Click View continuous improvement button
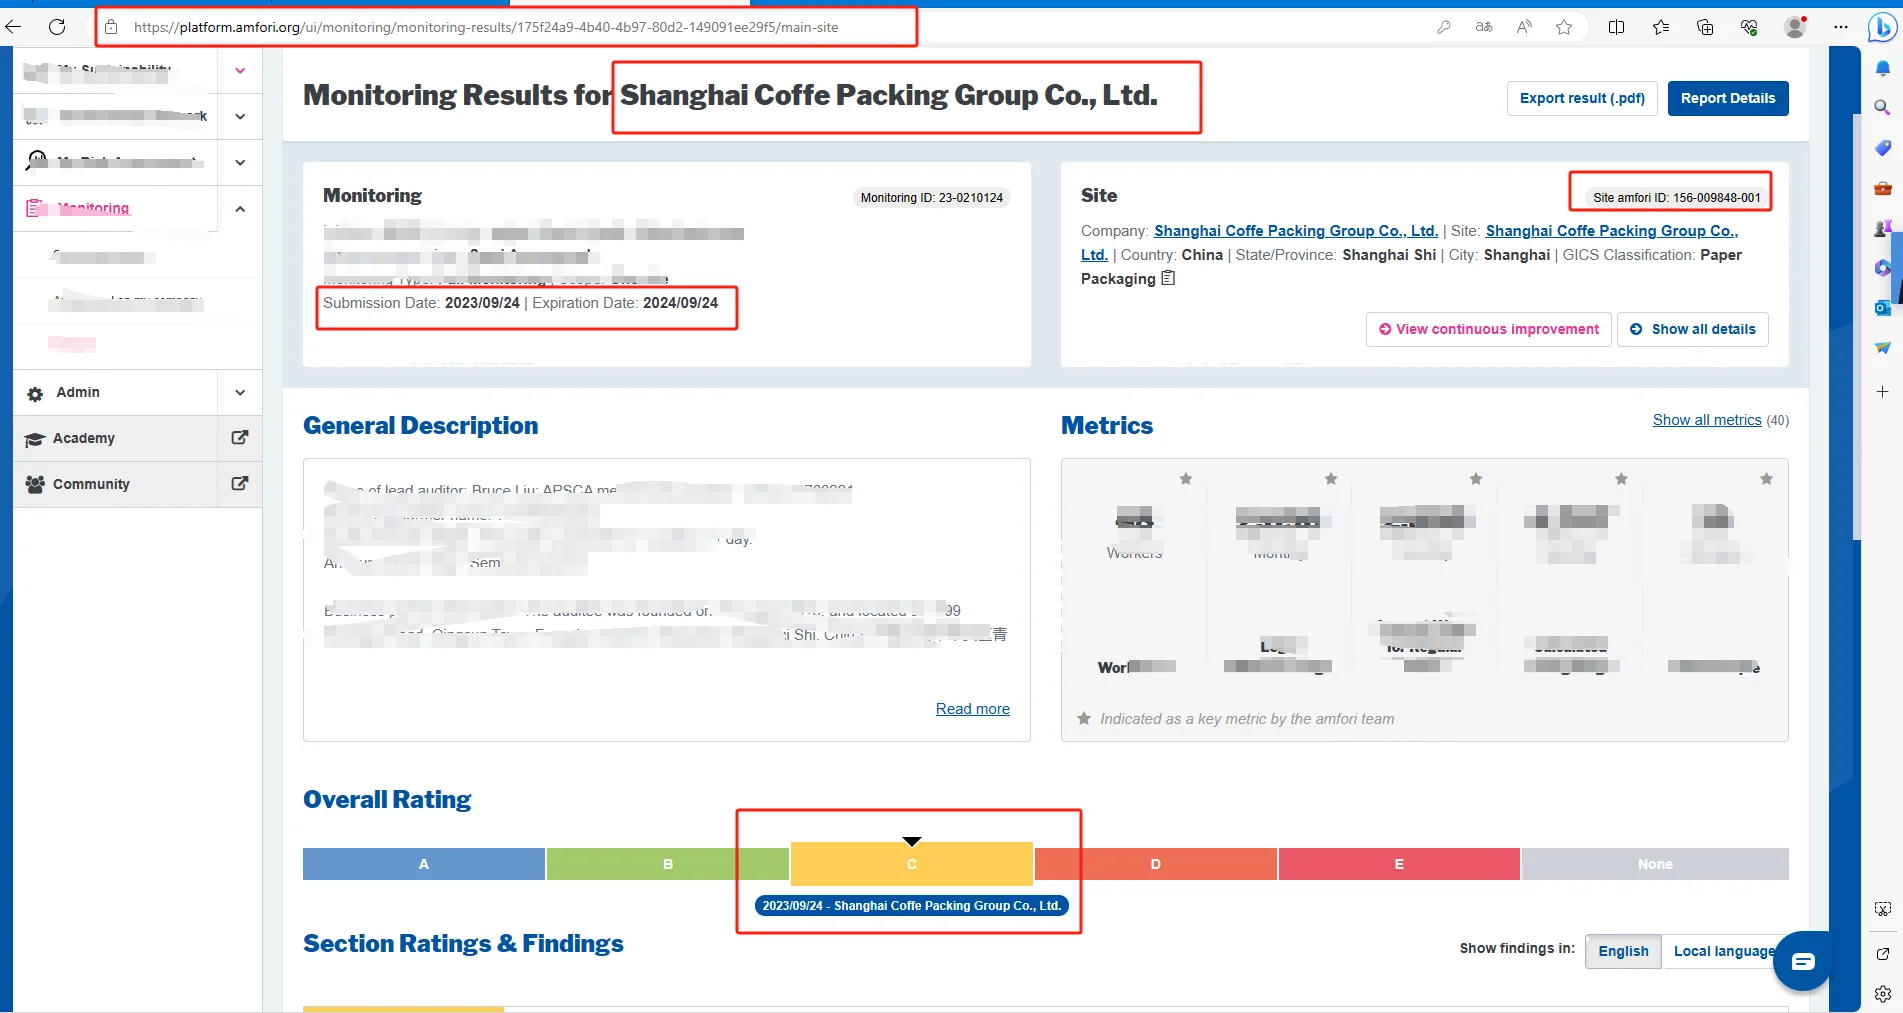The height and width of the screenshot is (1013, 1903). click(1488, 329)
